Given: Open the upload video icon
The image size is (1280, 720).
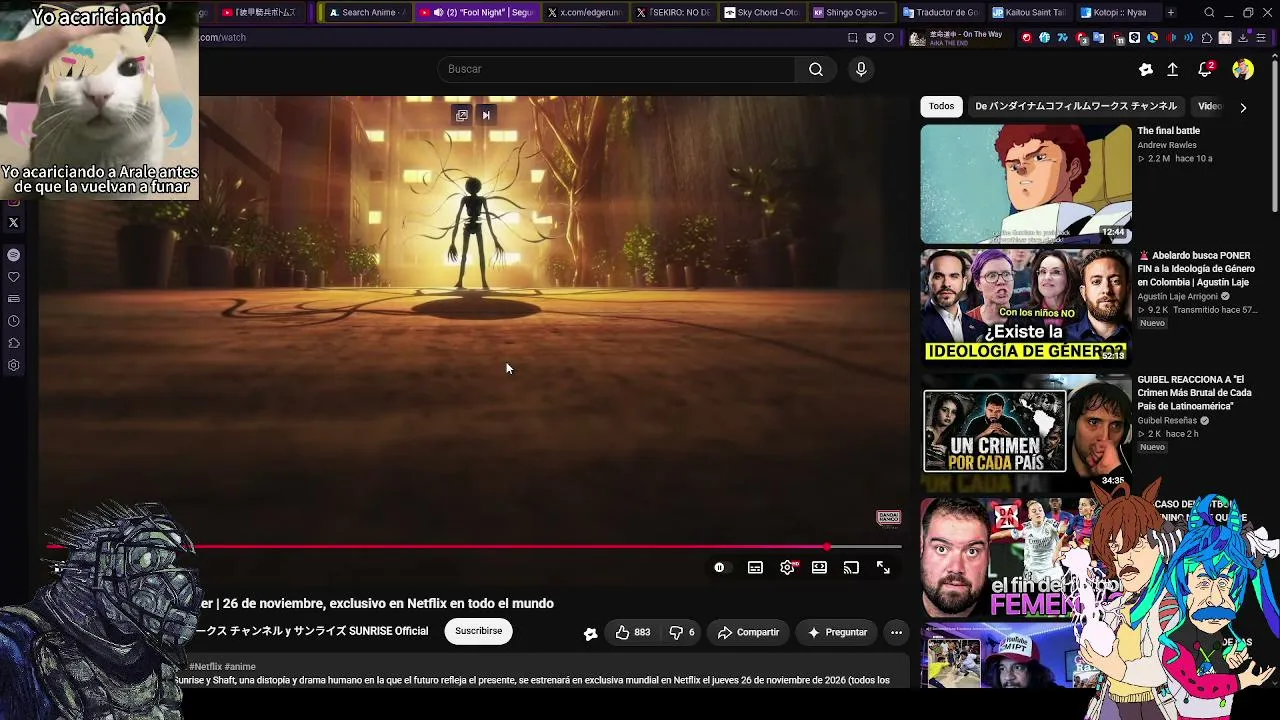Looking at the screenshot, I should coord(1173,69).
